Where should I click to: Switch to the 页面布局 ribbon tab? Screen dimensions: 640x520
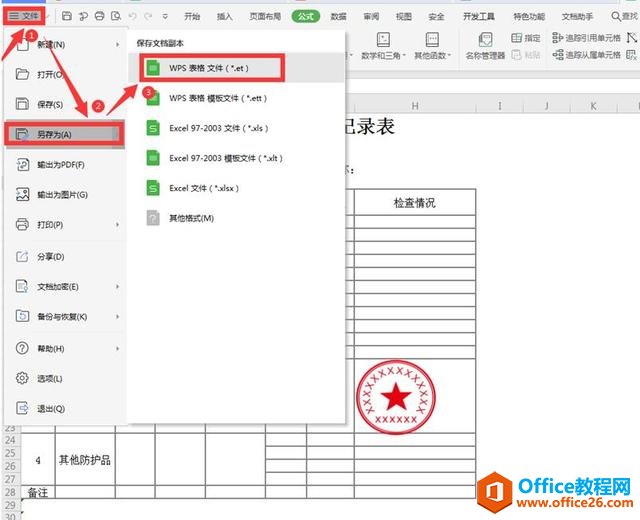tap(265, 16)
